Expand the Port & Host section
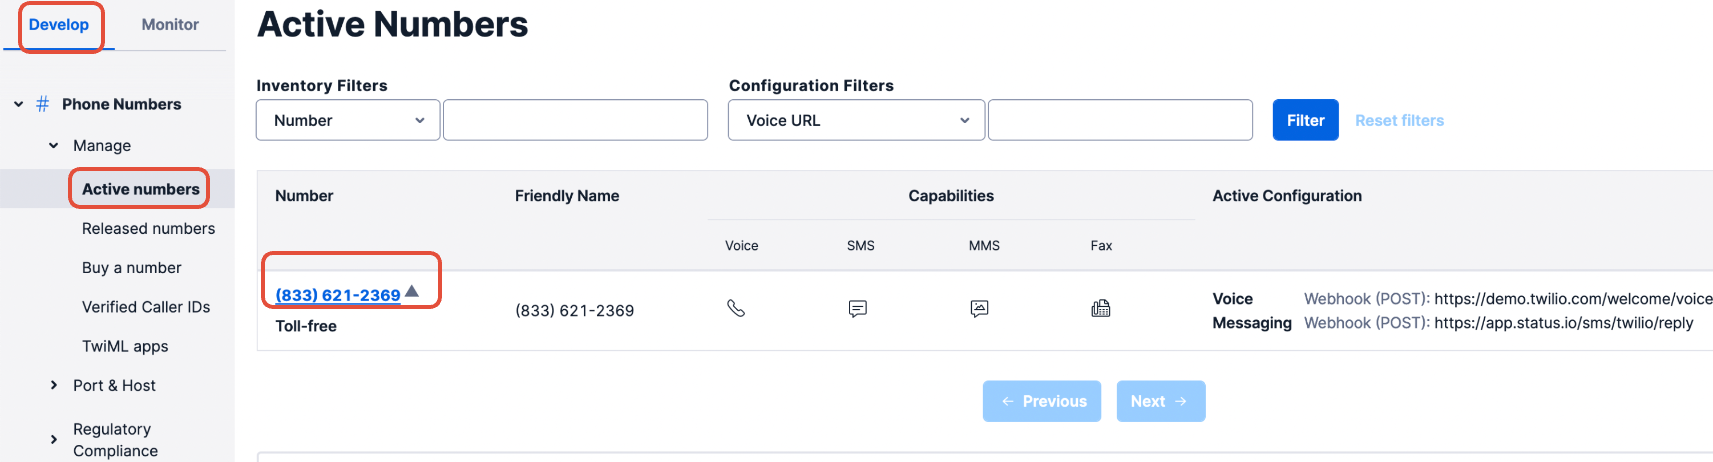Screen dimensions: 1713x462 pos(54,385)
